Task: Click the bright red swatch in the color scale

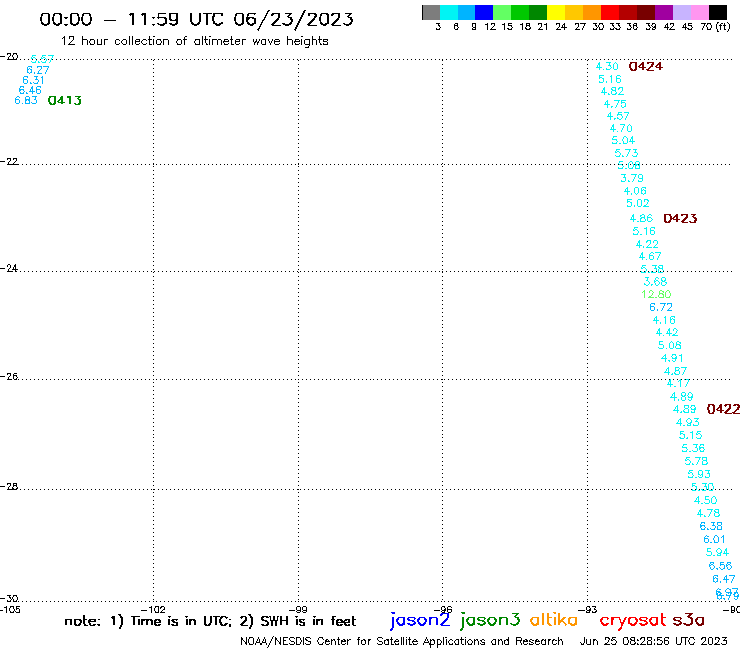Action: (610, 12)
